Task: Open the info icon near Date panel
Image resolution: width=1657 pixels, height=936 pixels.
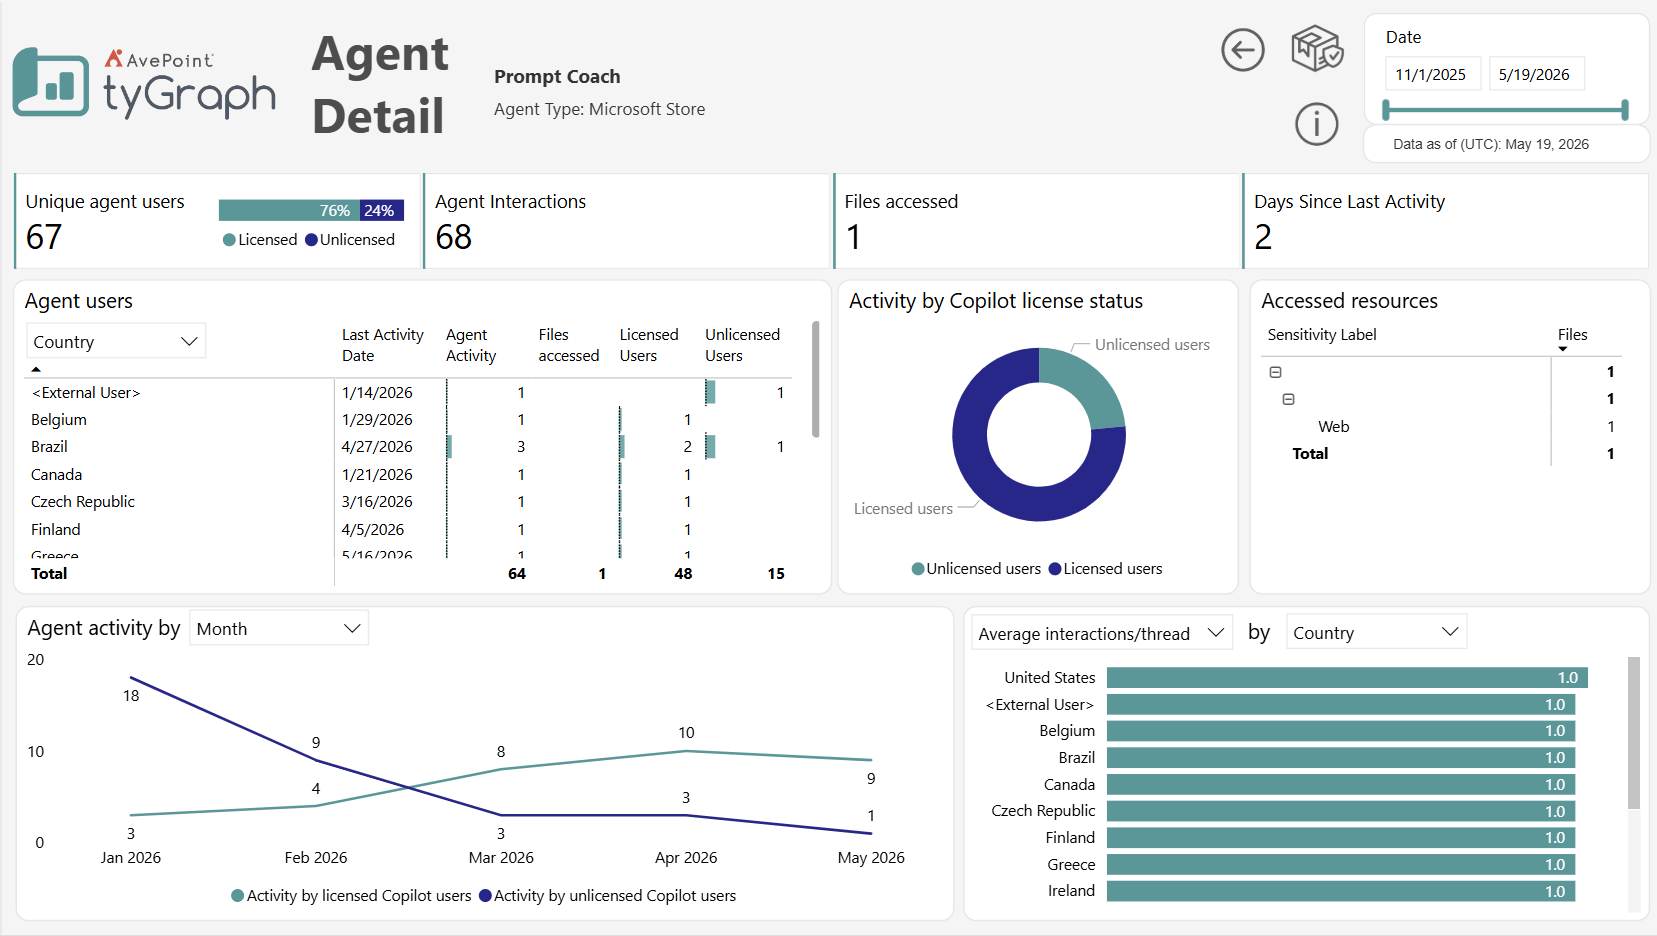Action: click(1316, 124)
